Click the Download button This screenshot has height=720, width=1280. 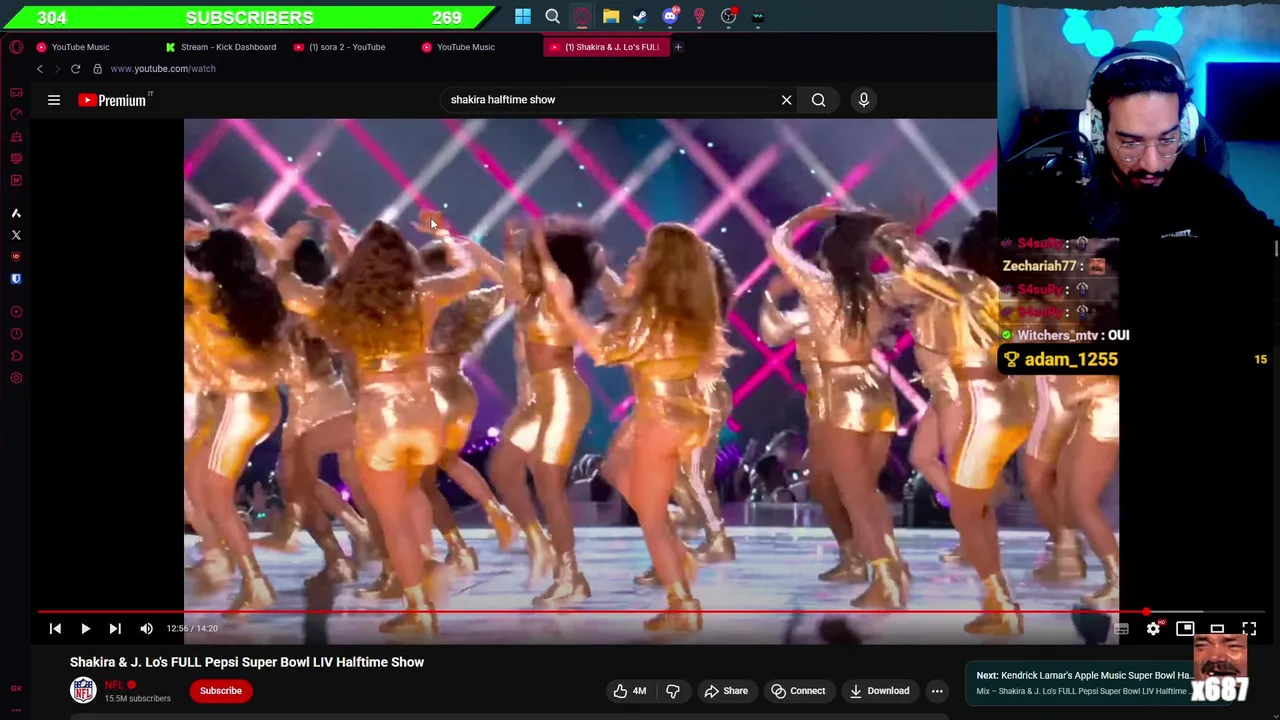(879, 691)
